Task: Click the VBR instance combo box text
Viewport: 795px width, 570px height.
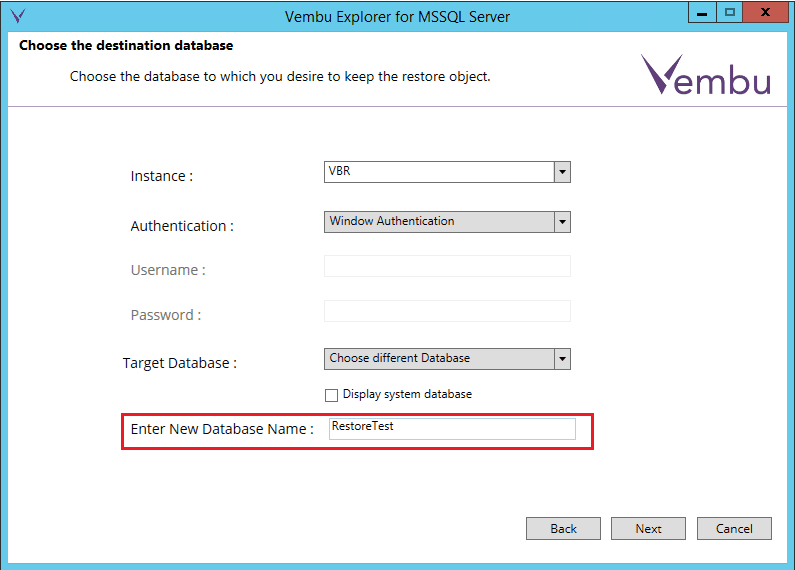Action: point(439,172)
